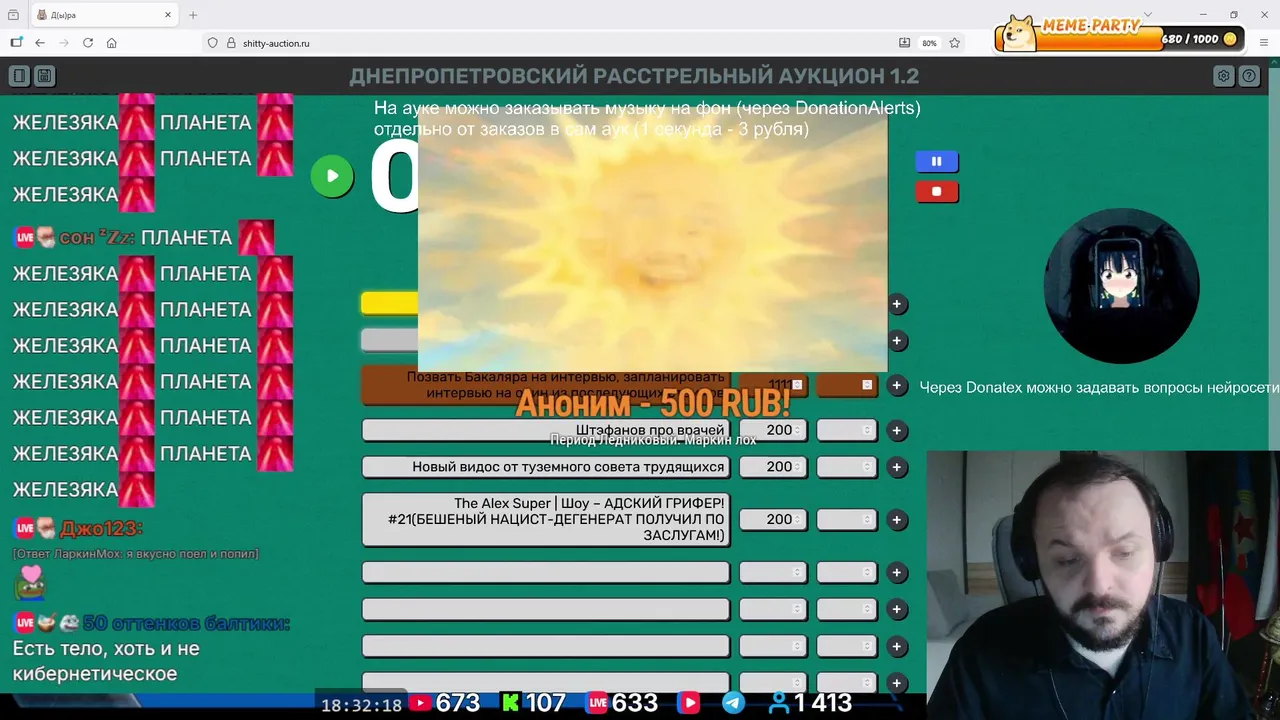Reload the shitty-auction.ru page
1280x720 pixels.
tap(88, 43)
